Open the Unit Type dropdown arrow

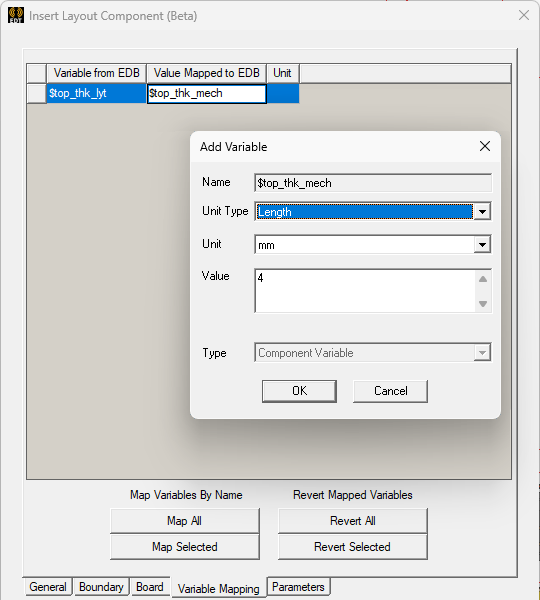click(x=482, y=212)
